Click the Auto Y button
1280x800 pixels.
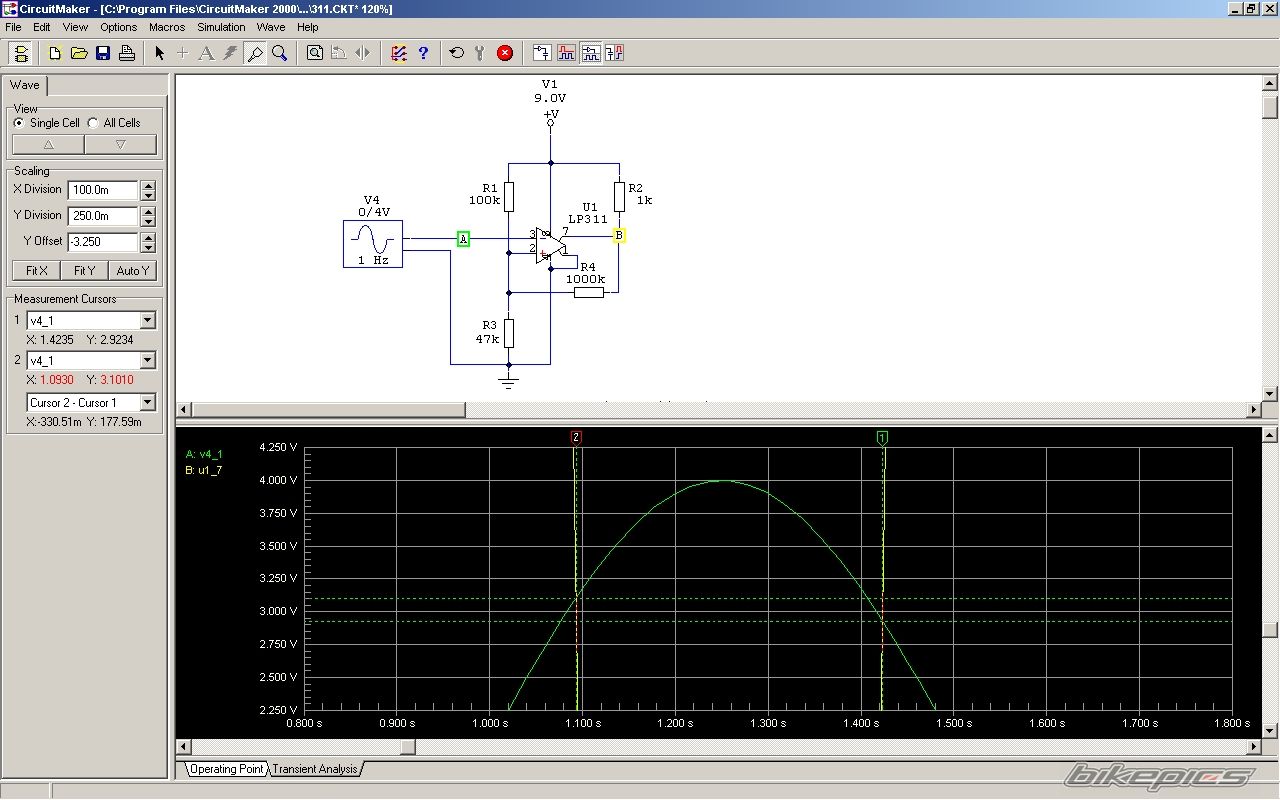133,271
